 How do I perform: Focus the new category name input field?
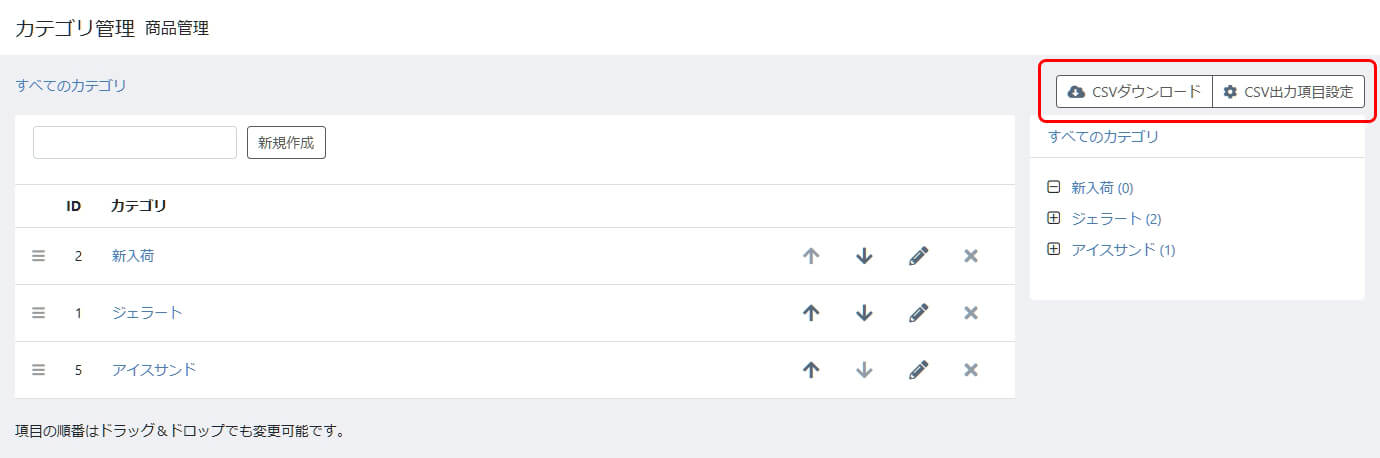[135, 142]
